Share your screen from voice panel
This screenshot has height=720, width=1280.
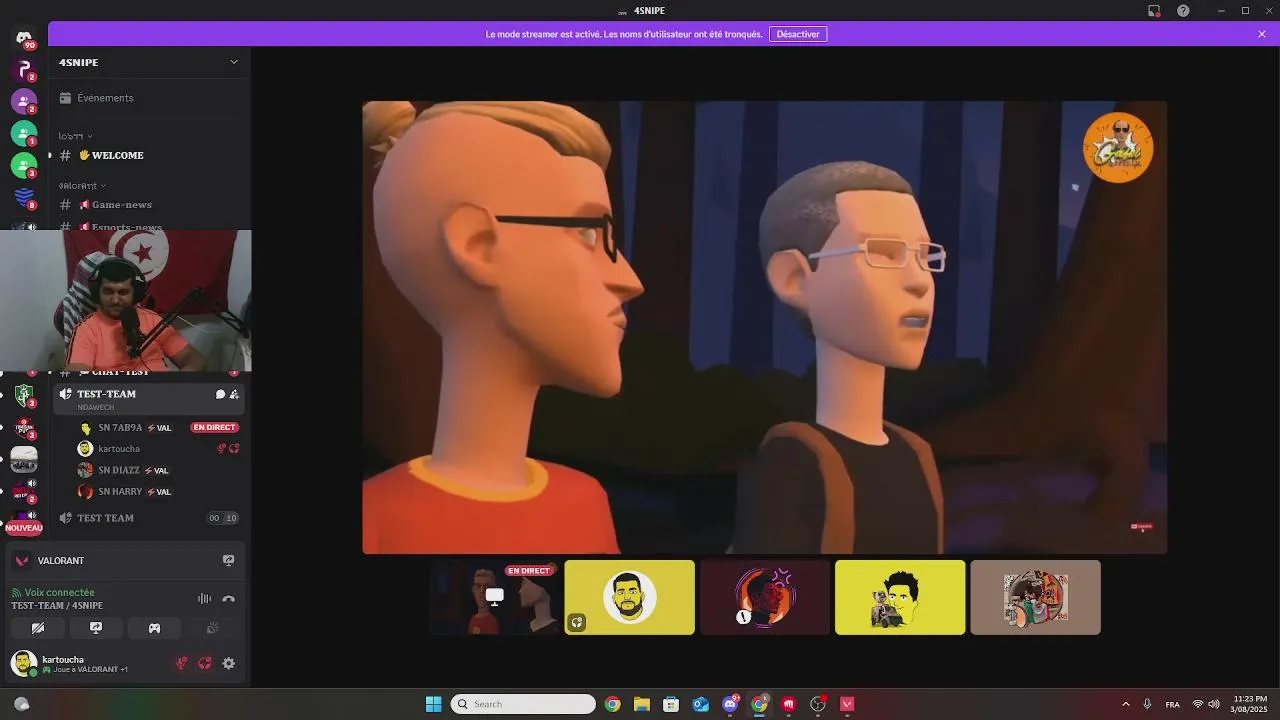[96, 628]
